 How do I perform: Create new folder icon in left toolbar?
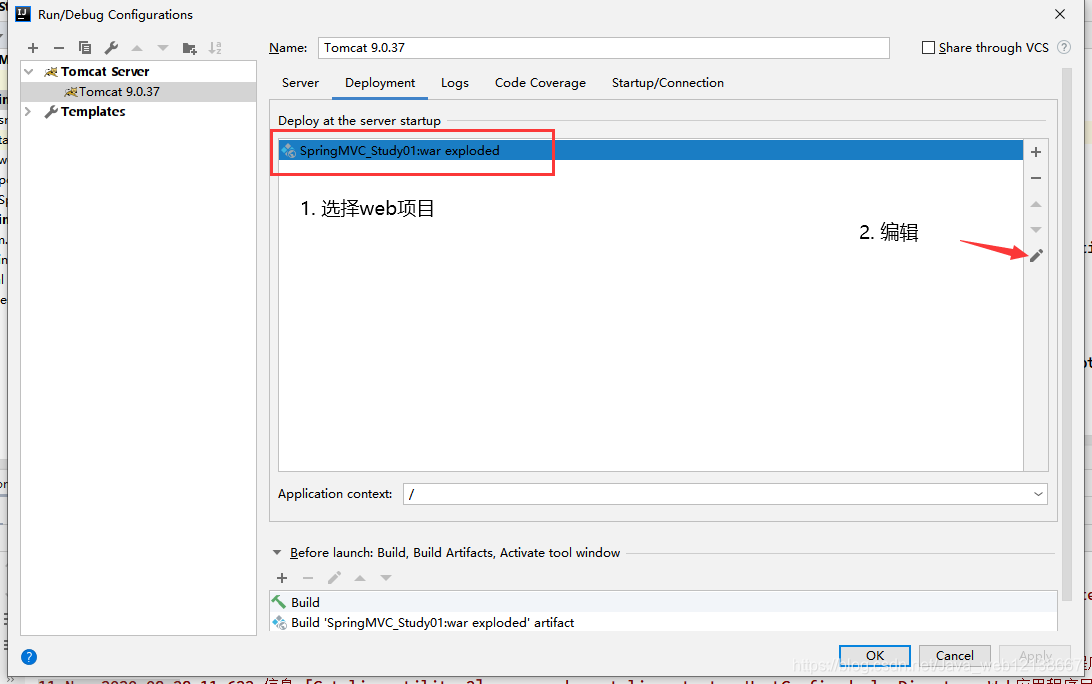click(x=189, y=48)
